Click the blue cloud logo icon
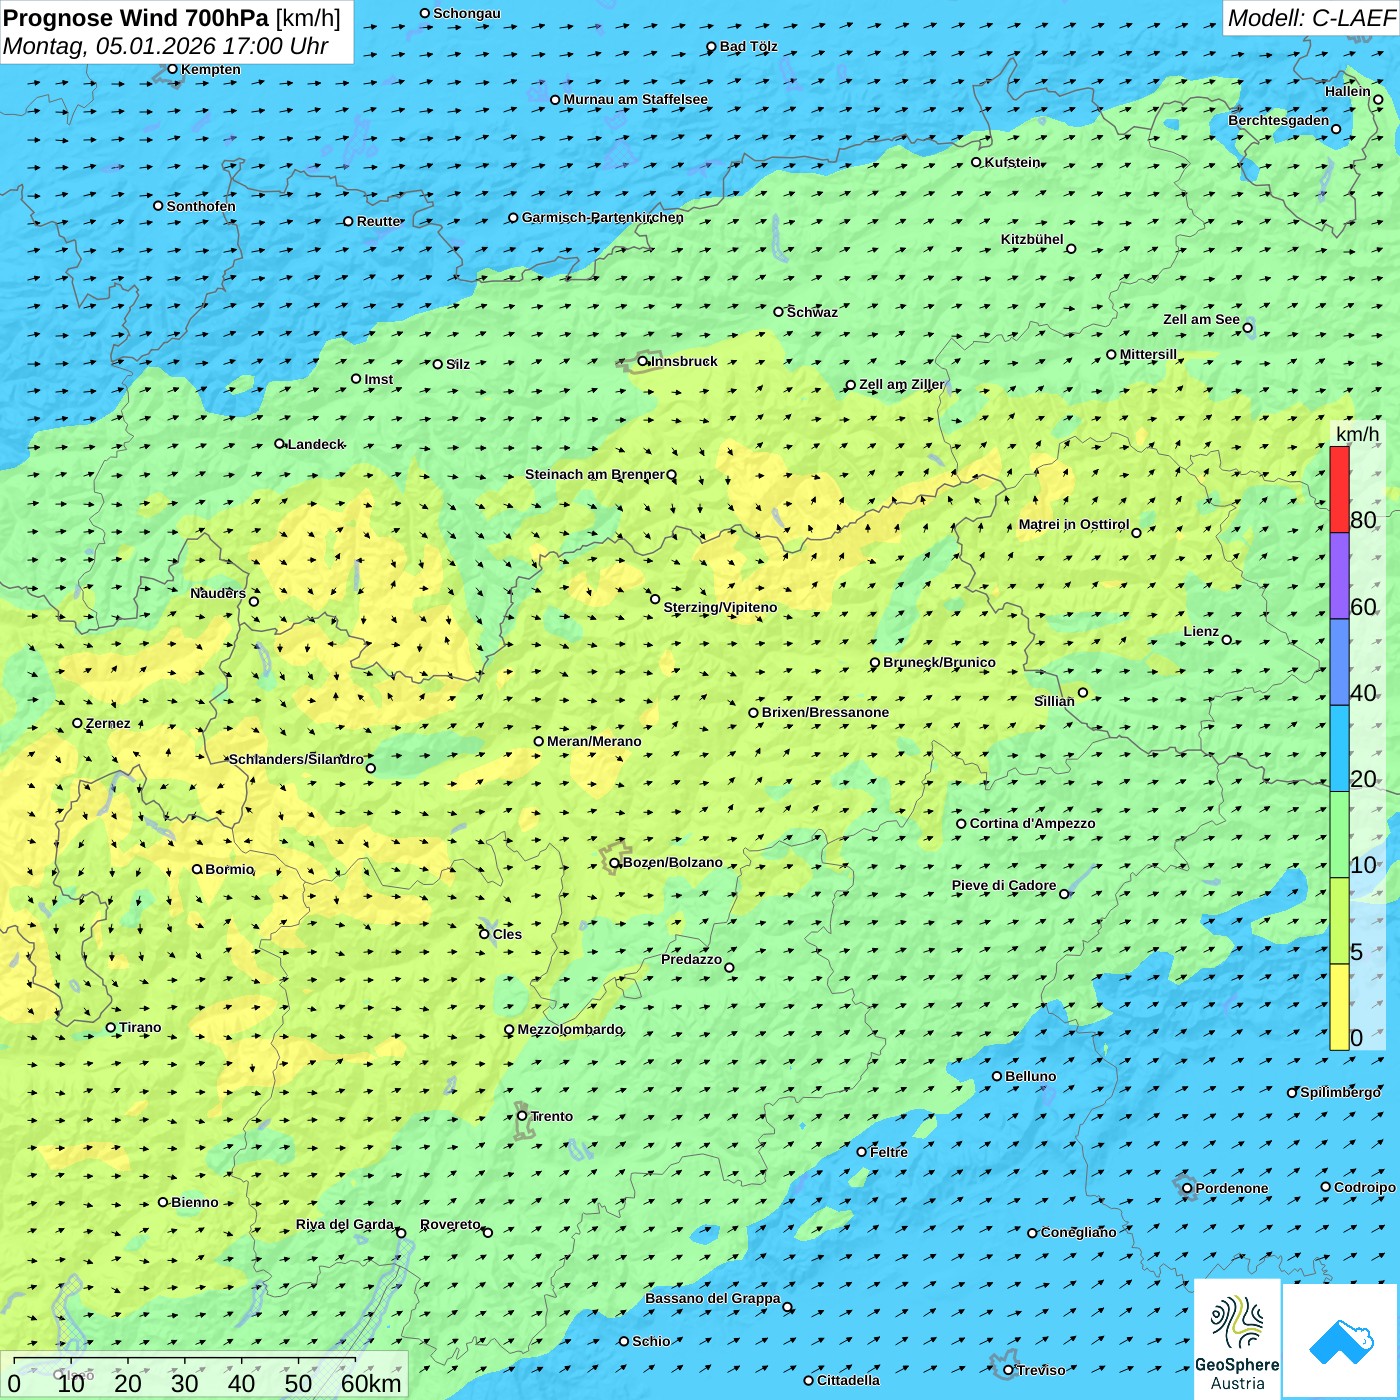1400x1400 pixels. 1341,1341
